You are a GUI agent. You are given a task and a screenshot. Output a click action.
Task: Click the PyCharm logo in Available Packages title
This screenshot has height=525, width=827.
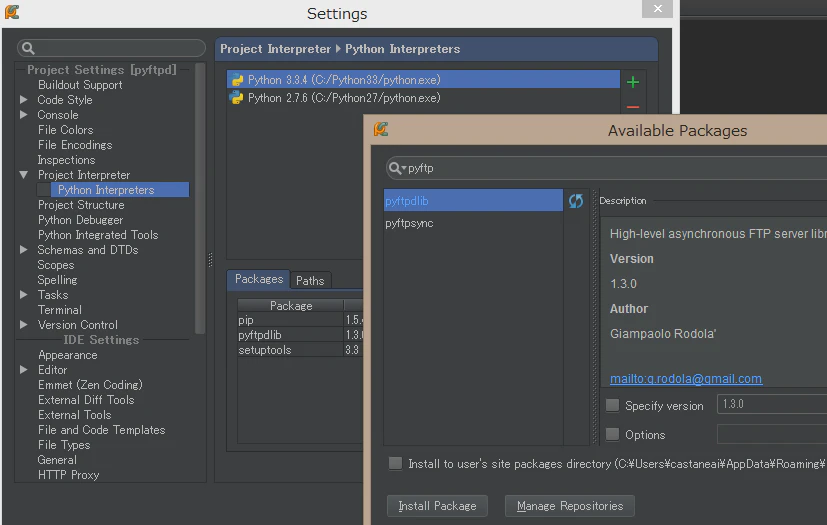point(381,129)
